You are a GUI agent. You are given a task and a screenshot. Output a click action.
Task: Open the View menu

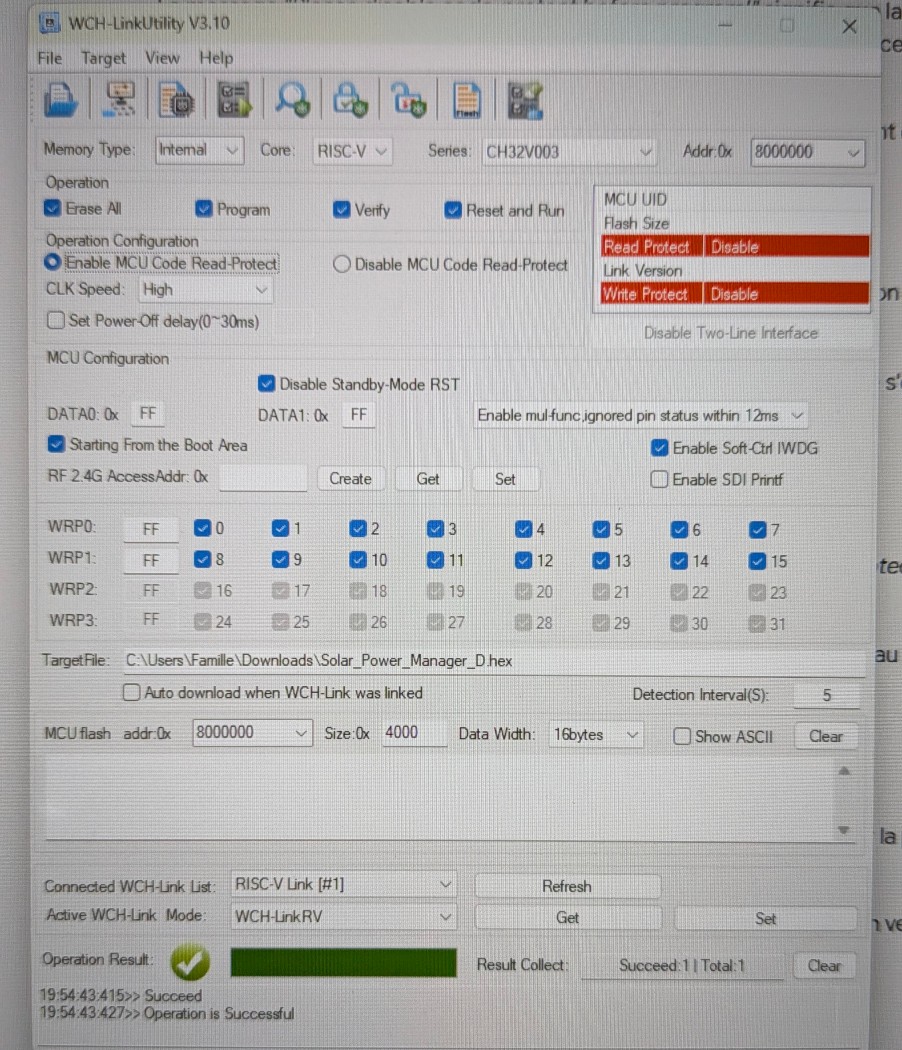162,58
